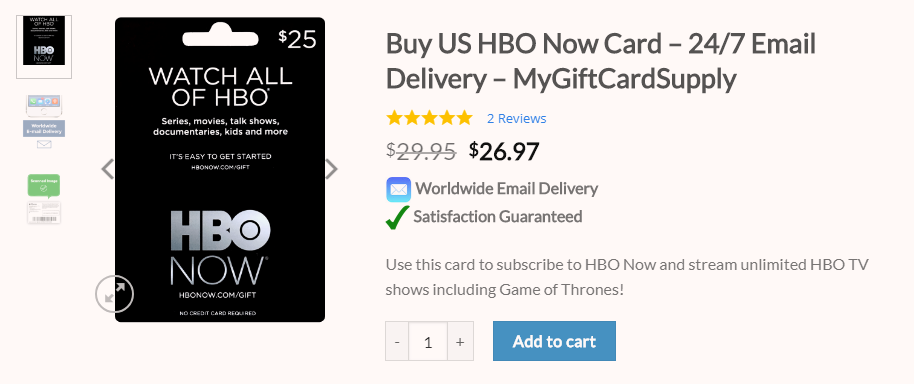Image resolution: width=914 pixels, height=384 pixels.
Task: Open the 2 Reviews link
Action: 516,119
